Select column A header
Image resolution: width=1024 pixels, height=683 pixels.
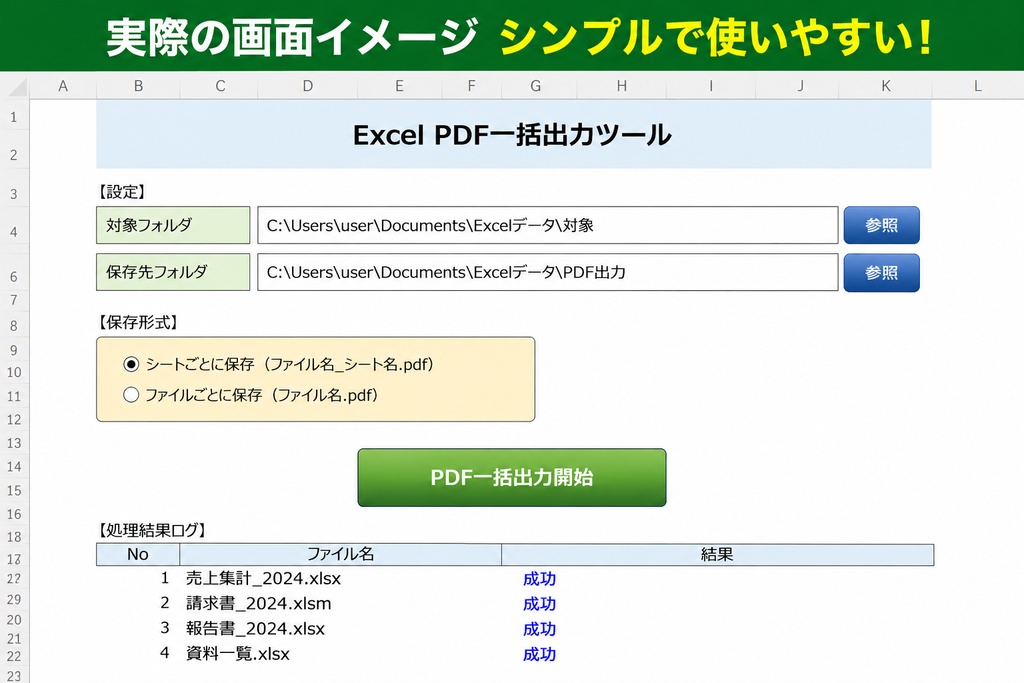coord(63,86)
